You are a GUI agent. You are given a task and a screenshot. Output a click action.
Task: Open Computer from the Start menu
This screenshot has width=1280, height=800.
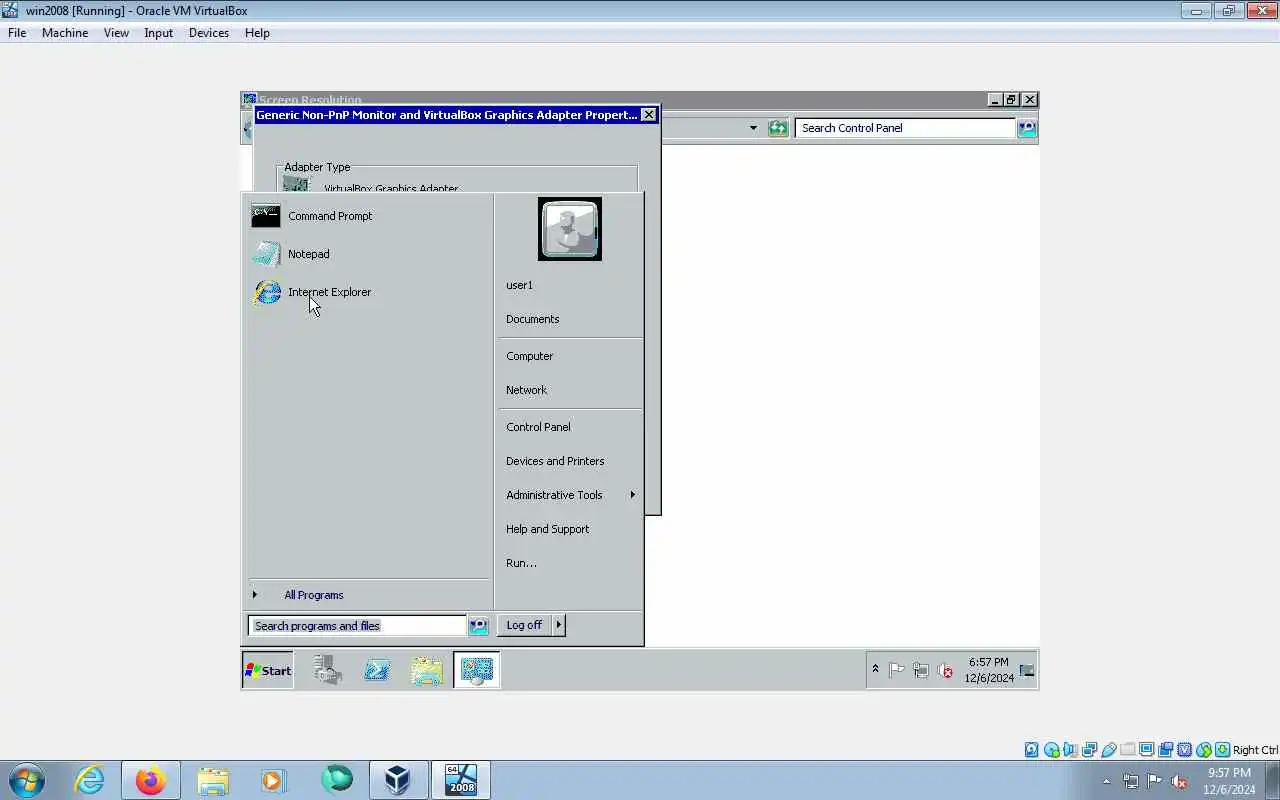[x=529, y=356]
